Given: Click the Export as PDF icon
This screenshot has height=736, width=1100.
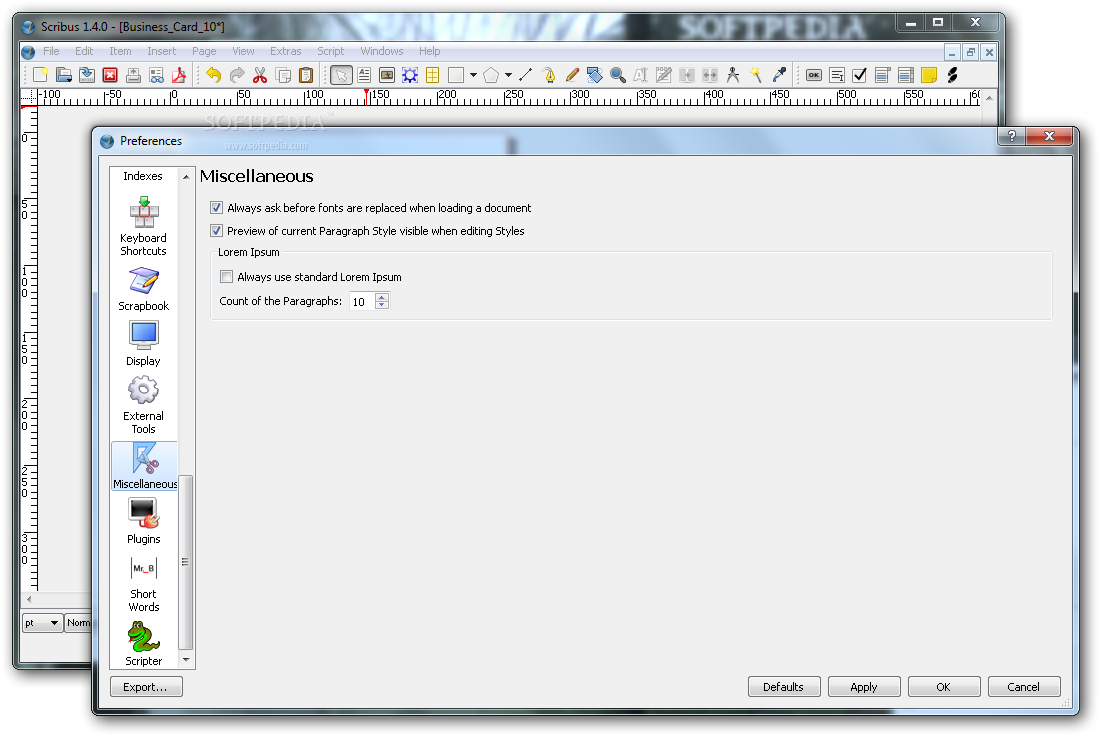Looking at the screenshot, I should (x=179, y=75).
